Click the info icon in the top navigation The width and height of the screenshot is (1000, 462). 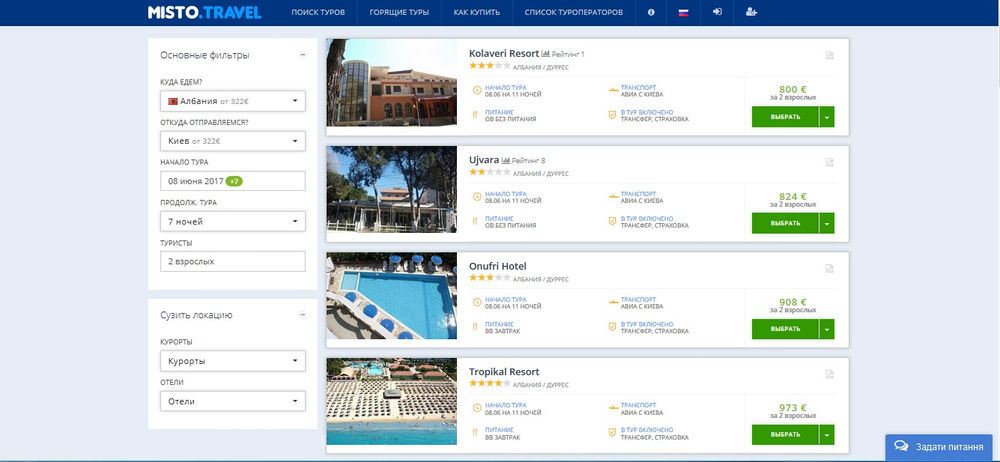651,13
